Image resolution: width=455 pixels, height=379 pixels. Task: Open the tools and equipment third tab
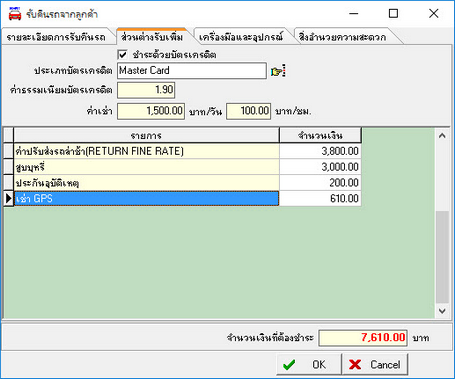tap(241, 37)
